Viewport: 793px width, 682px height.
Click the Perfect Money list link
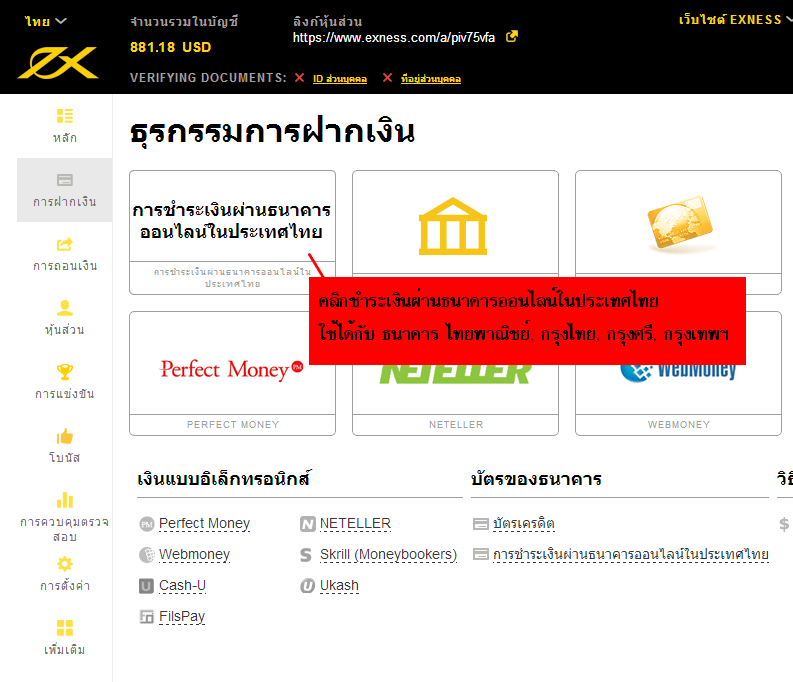click(204, 523)
